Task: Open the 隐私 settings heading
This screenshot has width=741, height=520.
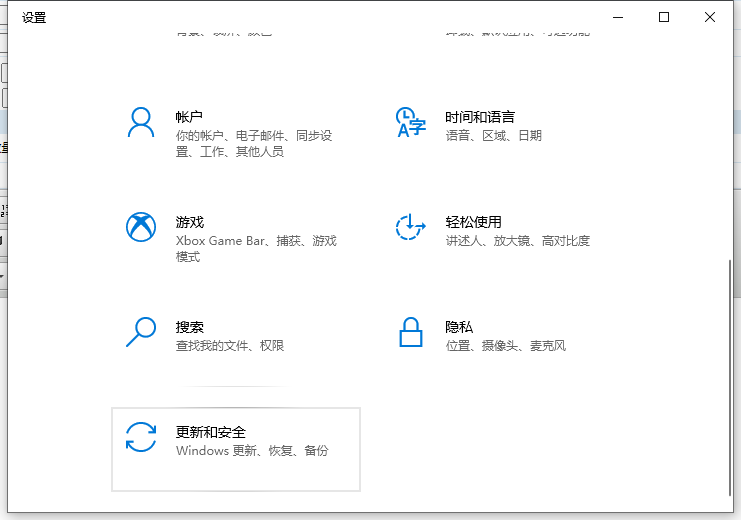Action: (459, 327)
